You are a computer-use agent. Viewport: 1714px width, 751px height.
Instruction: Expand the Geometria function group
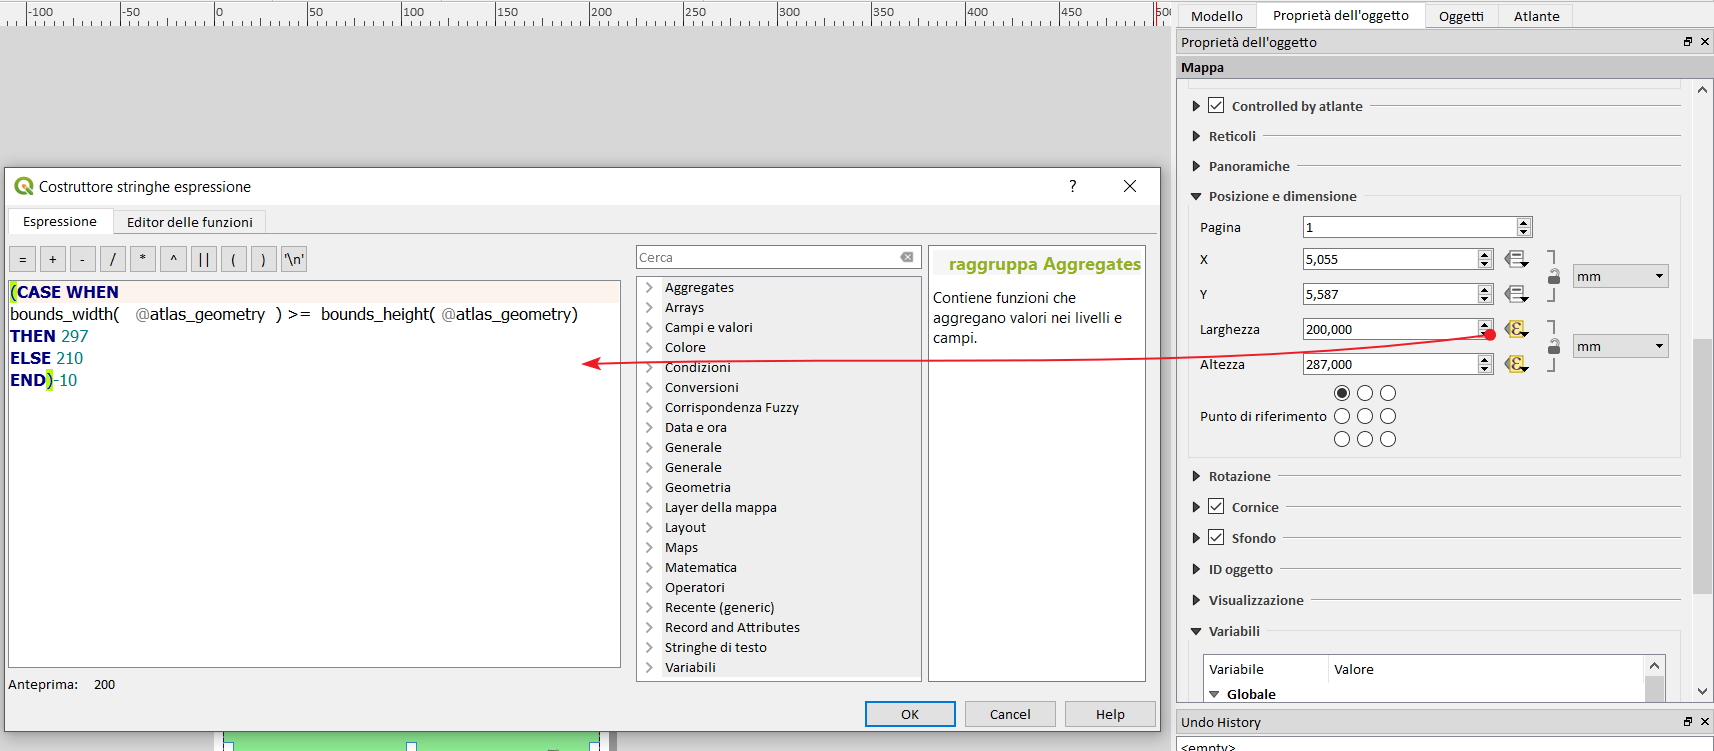(x=649, y=487)
